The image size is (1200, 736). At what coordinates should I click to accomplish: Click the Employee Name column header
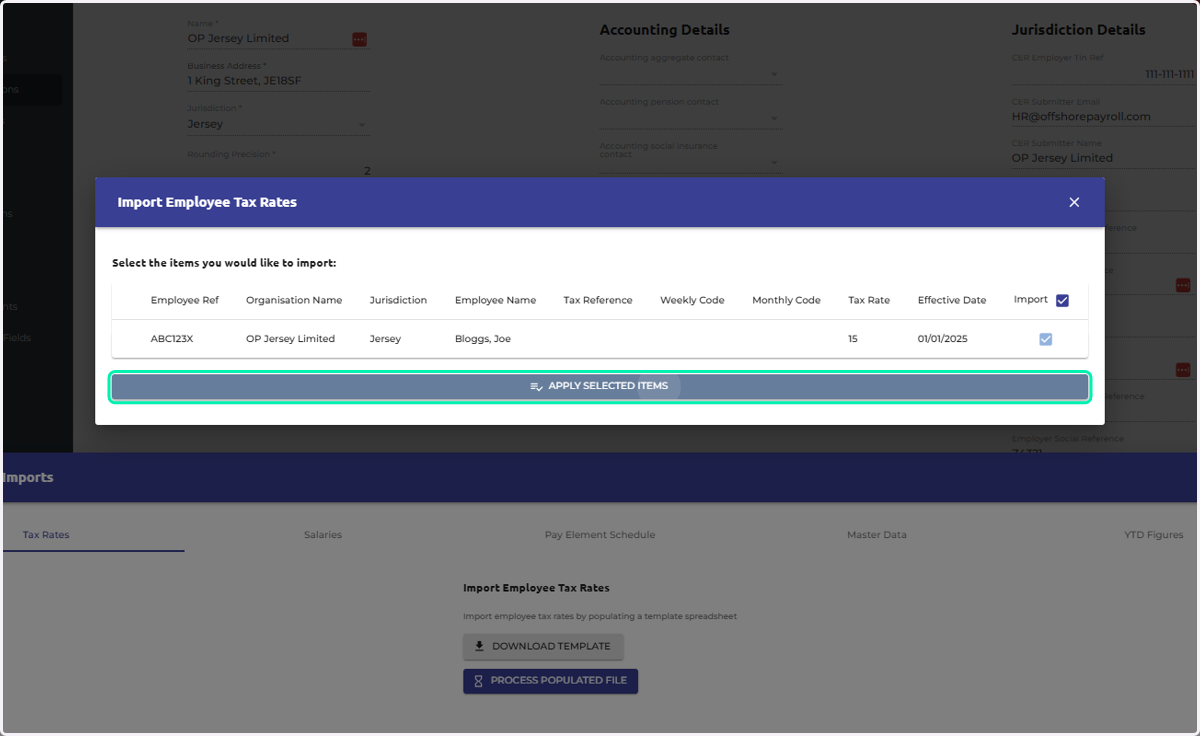point(495,300)
